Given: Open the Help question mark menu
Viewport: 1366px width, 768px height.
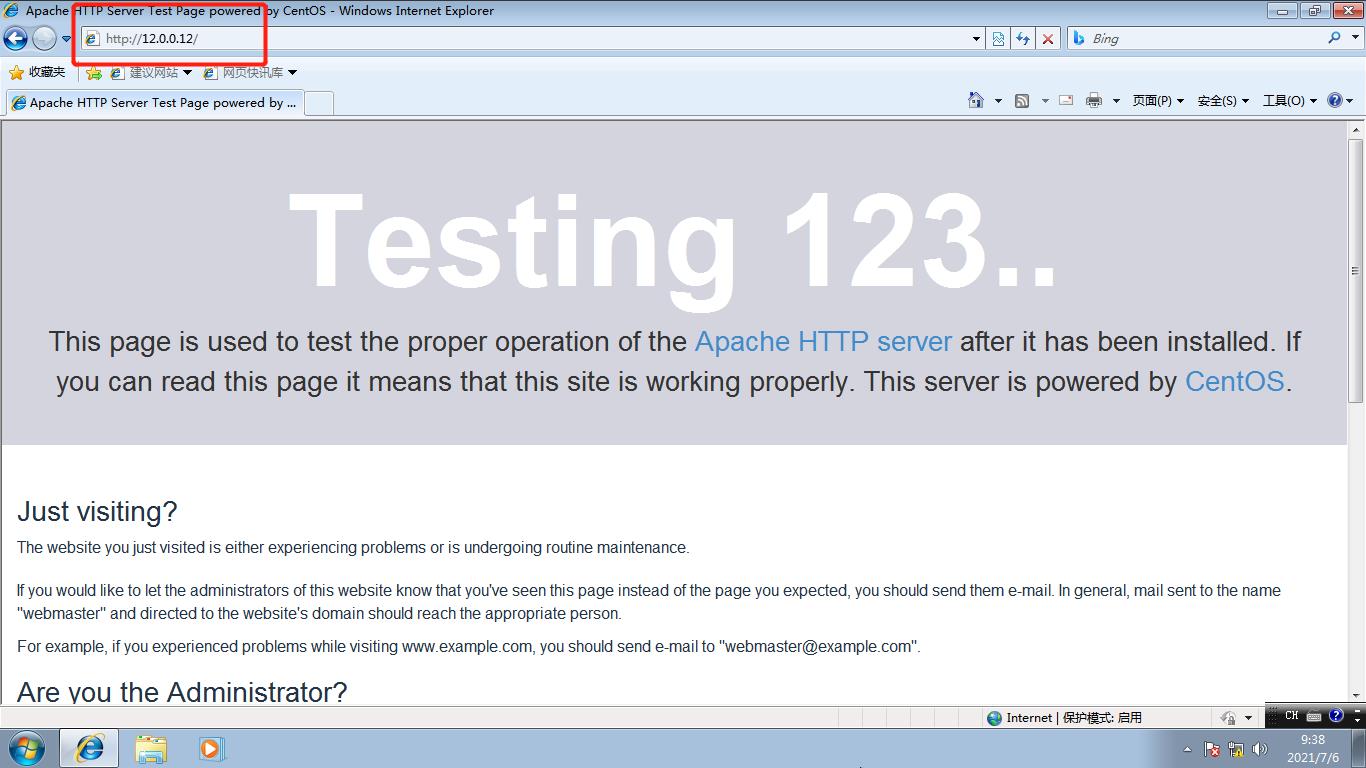Looking at the screenshot, I should tap(1339, 100).
